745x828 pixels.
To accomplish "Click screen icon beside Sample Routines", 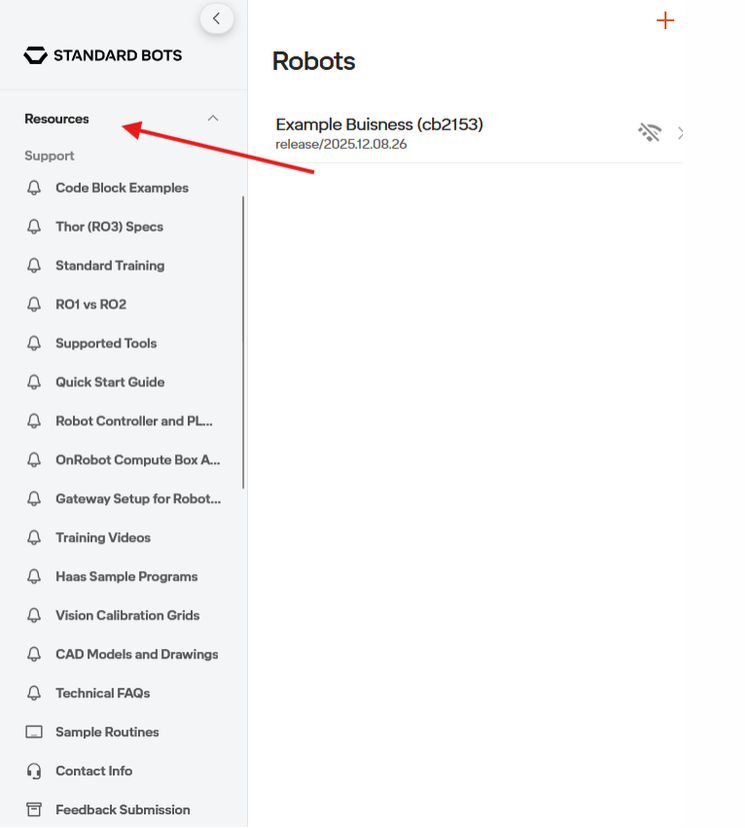I will (x=34, y=732).
